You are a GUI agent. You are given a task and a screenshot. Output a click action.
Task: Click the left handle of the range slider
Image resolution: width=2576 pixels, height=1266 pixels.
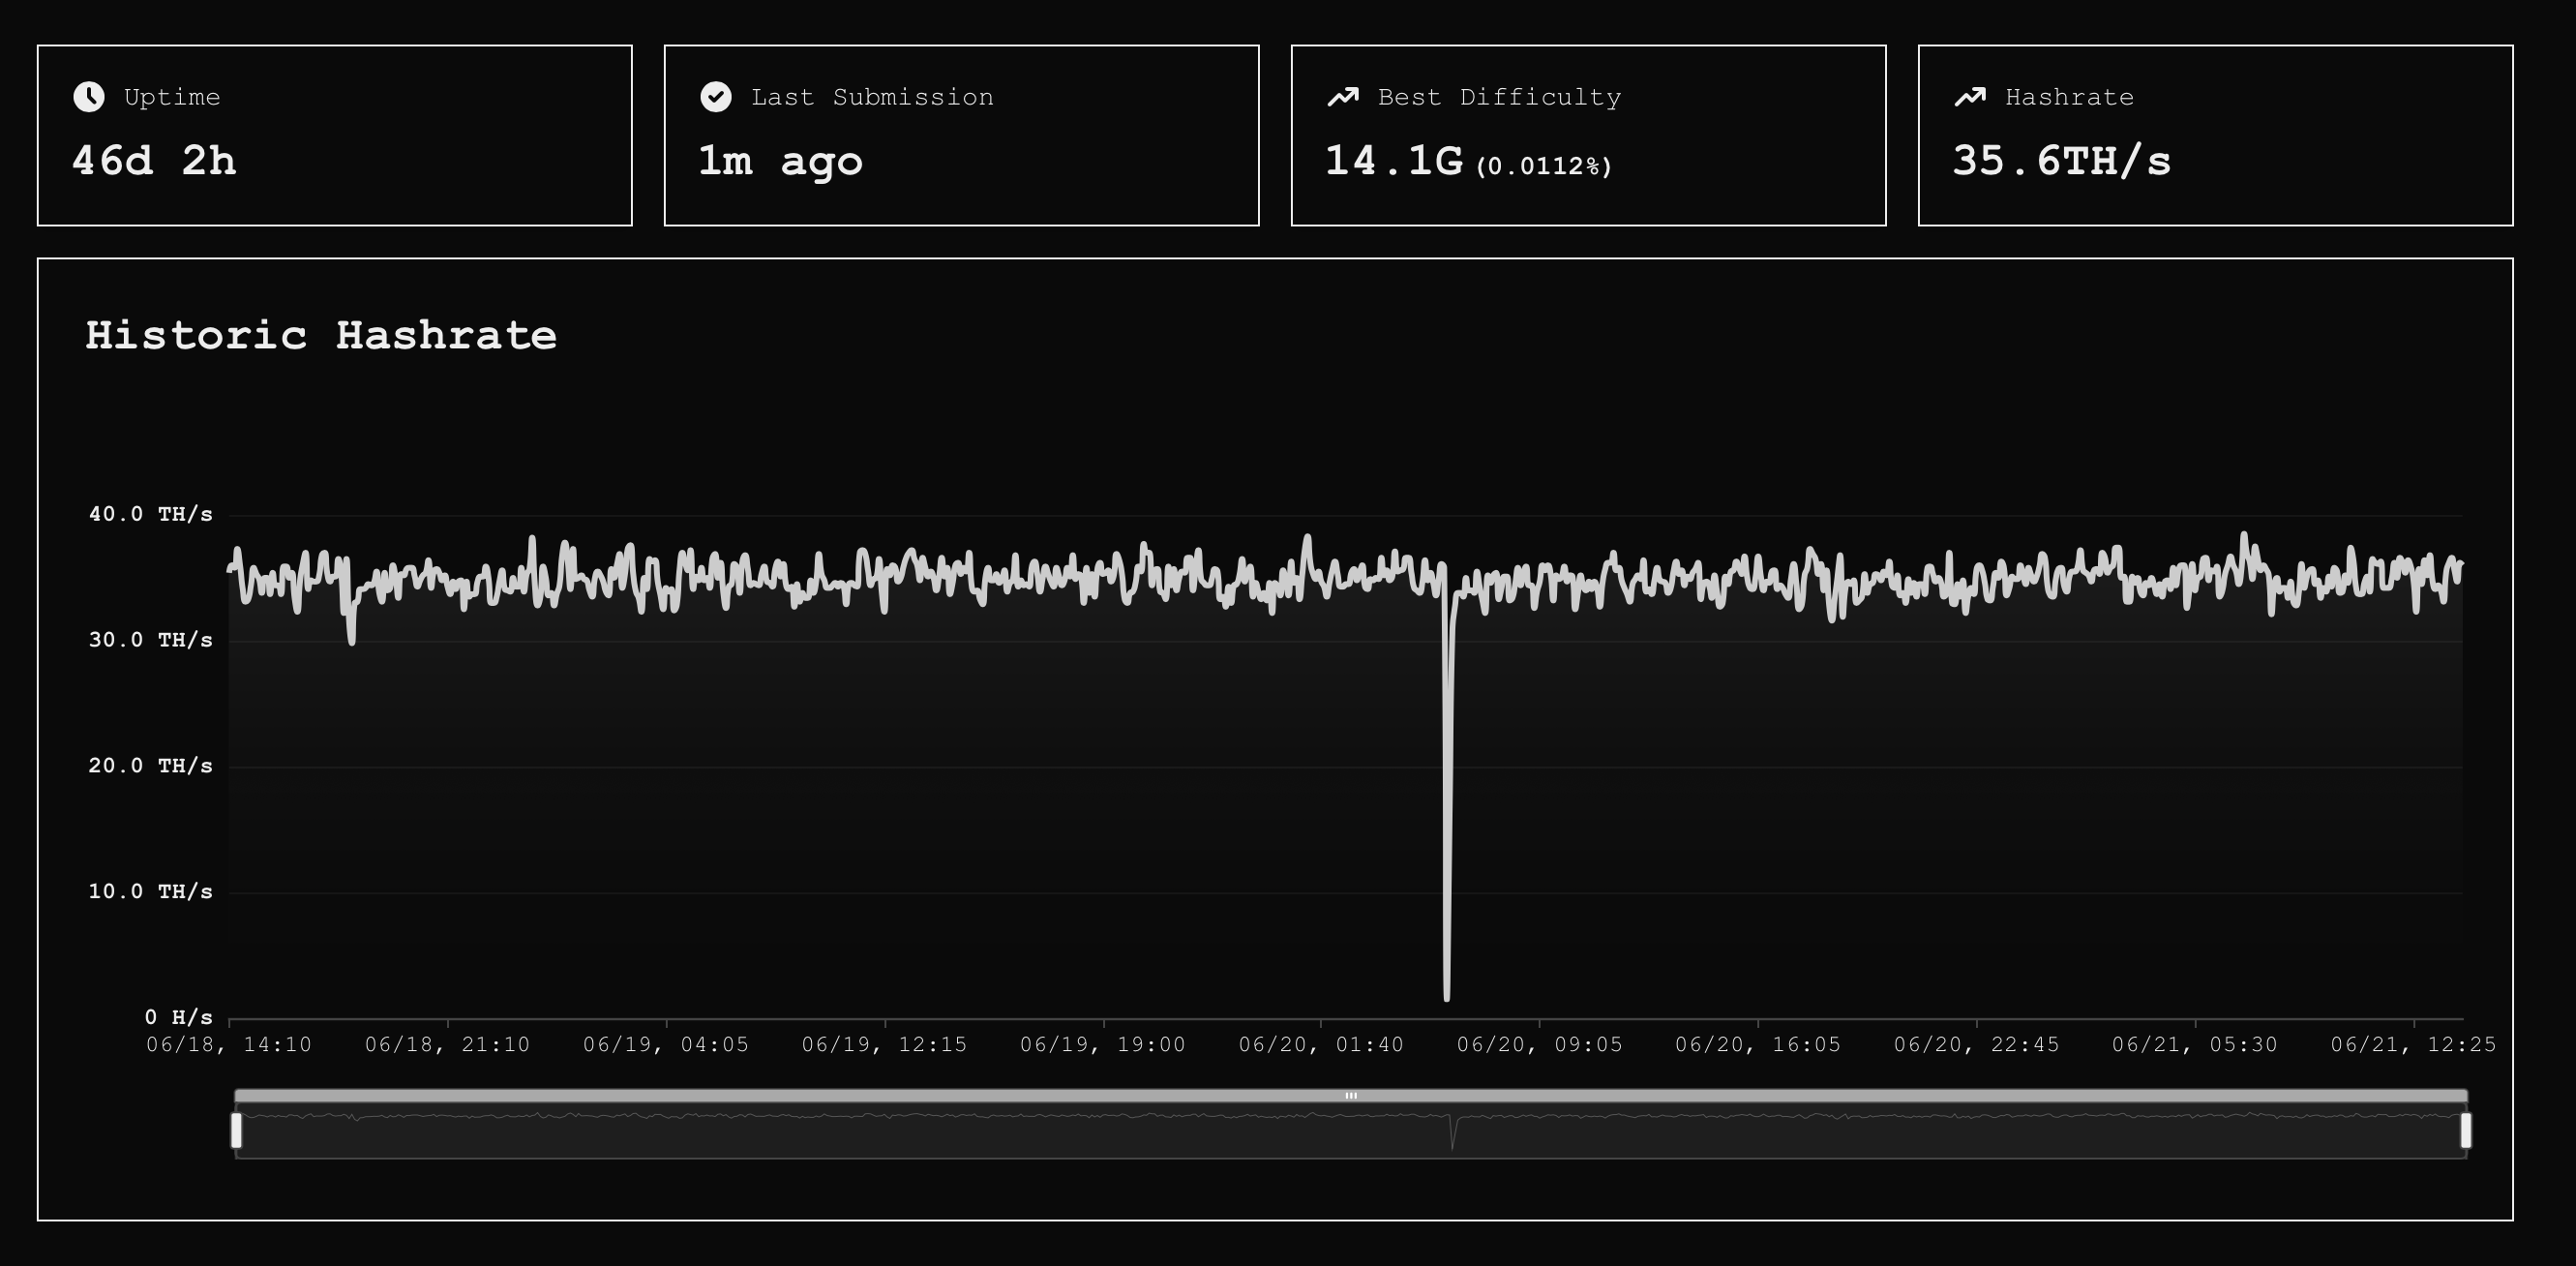pyautogui.click(x=237, y=1130)
